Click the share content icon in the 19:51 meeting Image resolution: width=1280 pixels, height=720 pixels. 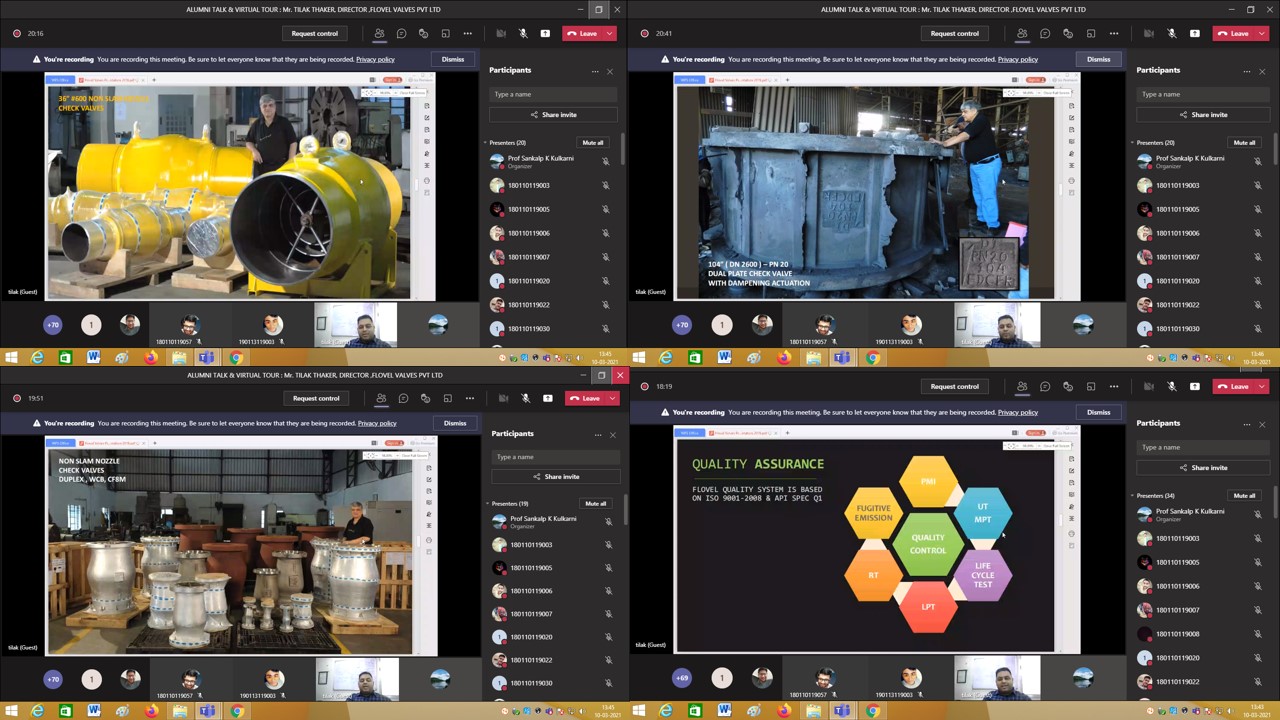547,398
